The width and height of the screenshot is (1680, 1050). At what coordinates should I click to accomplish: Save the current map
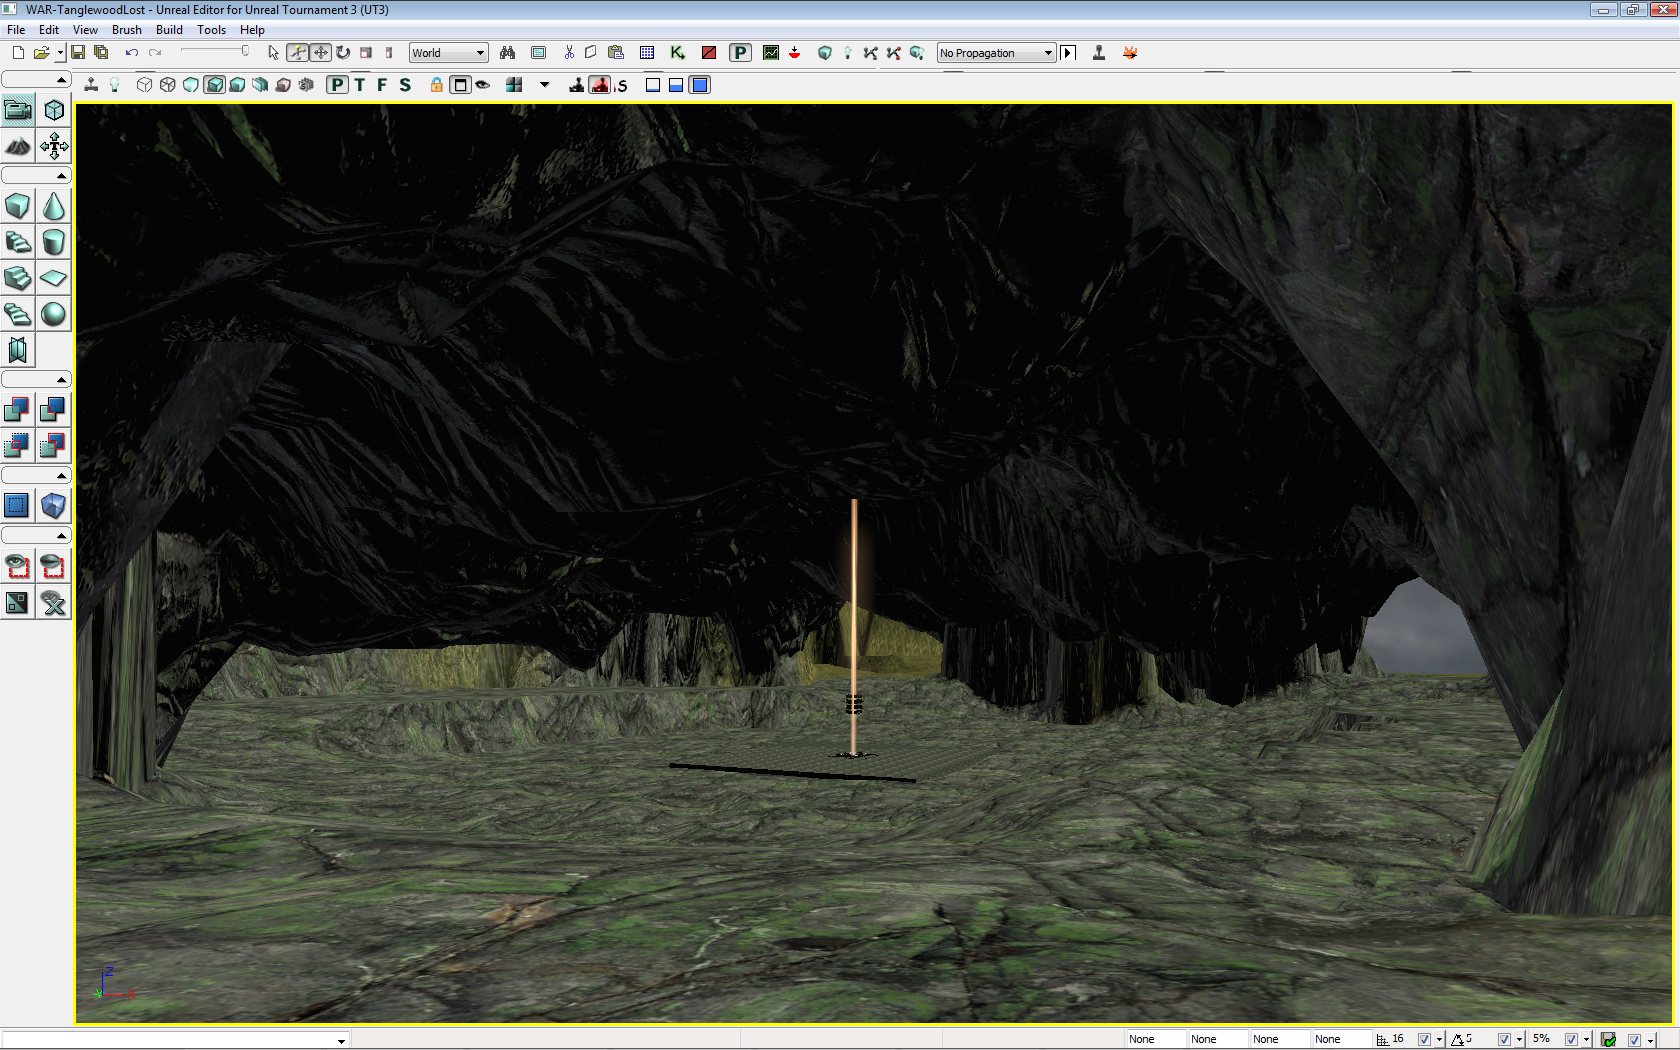78,53
